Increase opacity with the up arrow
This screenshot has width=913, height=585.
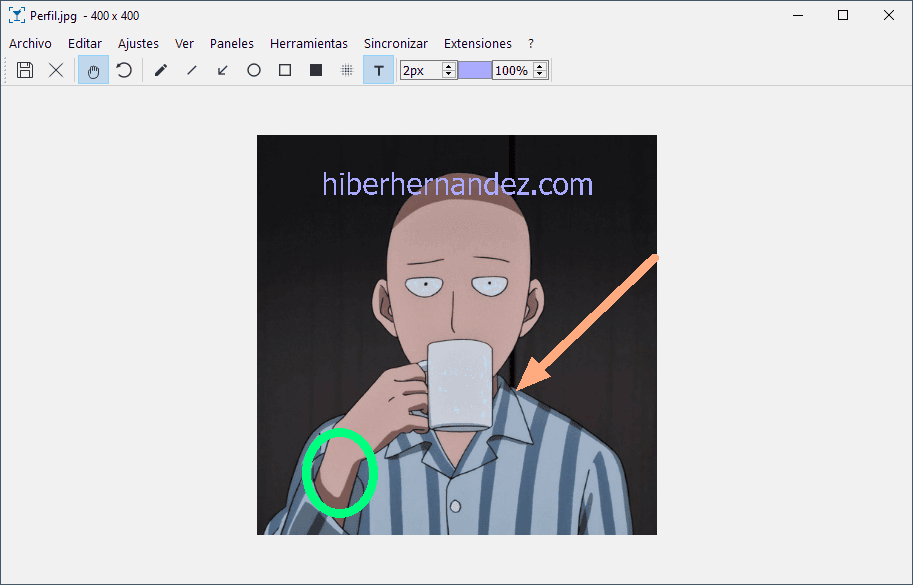tap(540, 66)
